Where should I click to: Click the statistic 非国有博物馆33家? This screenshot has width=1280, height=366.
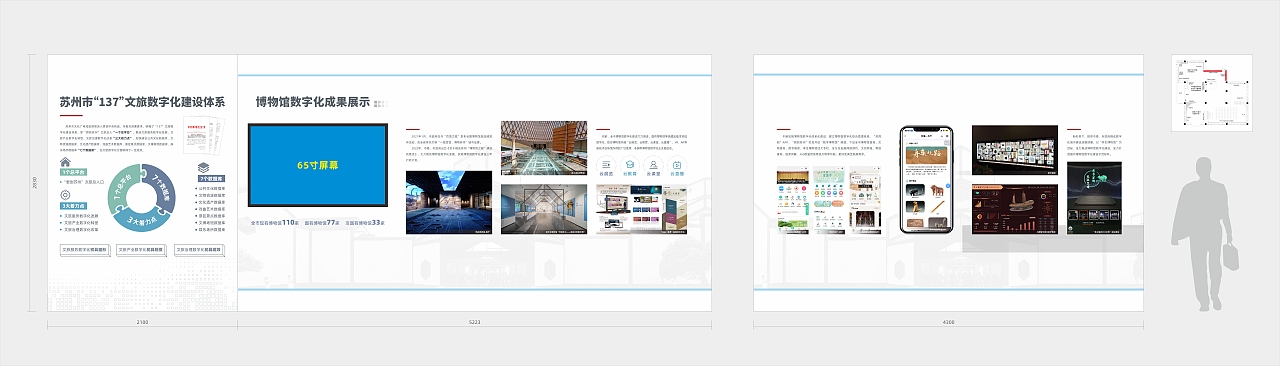[365, 223]
